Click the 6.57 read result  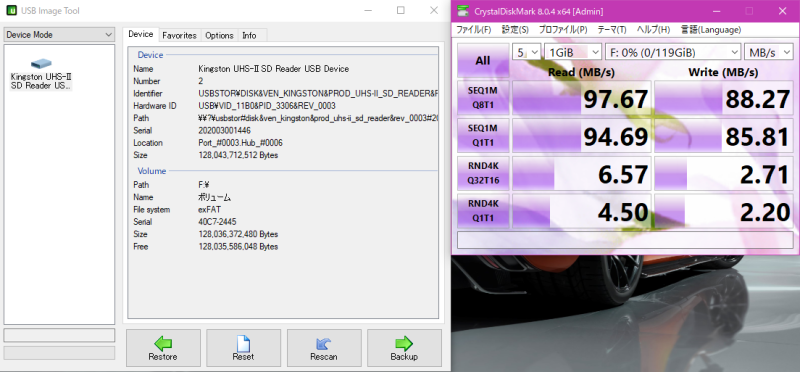(x=581, y=173)
